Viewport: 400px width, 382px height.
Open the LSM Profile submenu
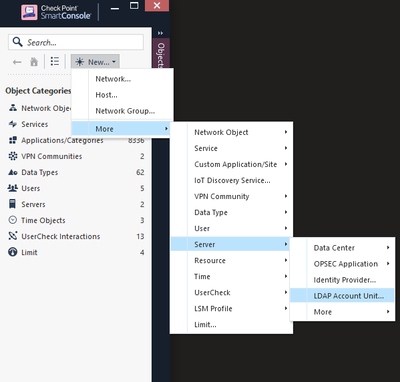pyautogui.click(x=231, y=308)
